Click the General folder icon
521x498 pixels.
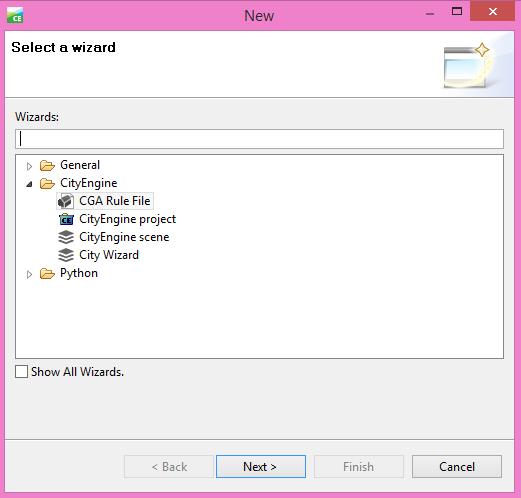click(47, 165)
